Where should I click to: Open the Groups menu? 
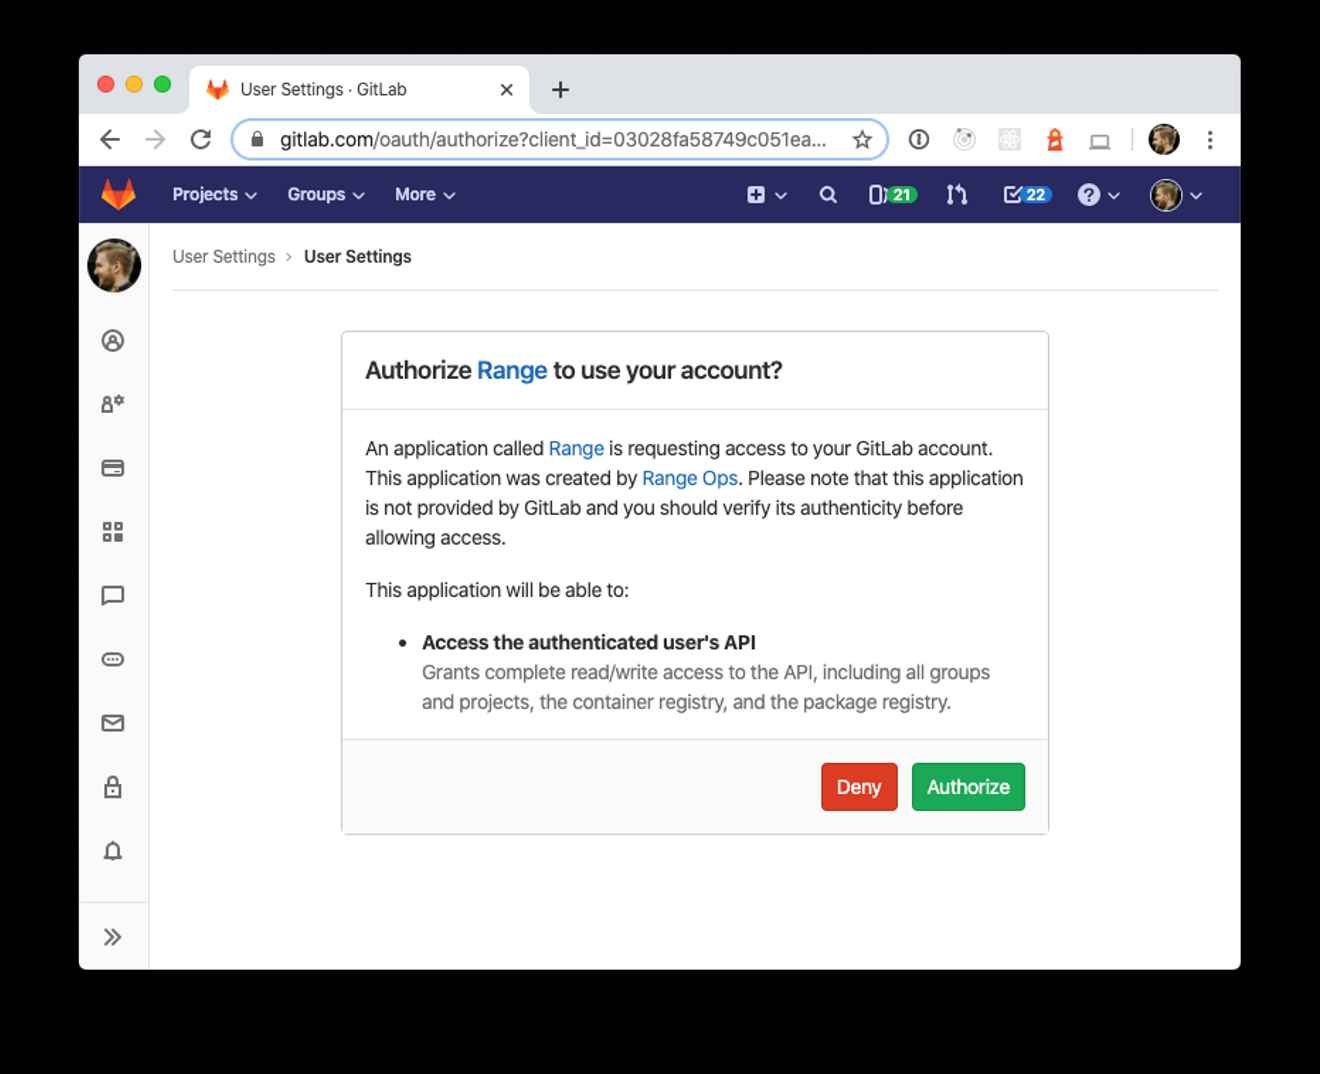pyautogui.click(x=325, y=194)
